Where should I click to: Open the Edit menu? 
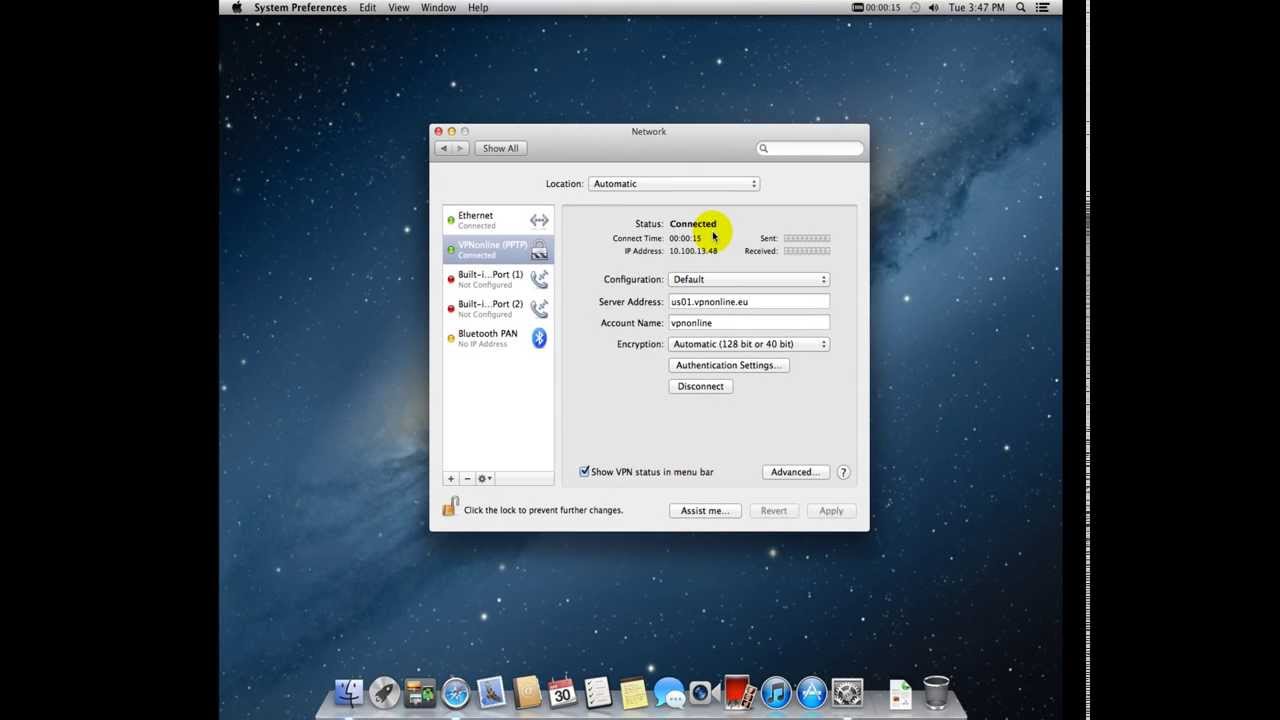368,7
